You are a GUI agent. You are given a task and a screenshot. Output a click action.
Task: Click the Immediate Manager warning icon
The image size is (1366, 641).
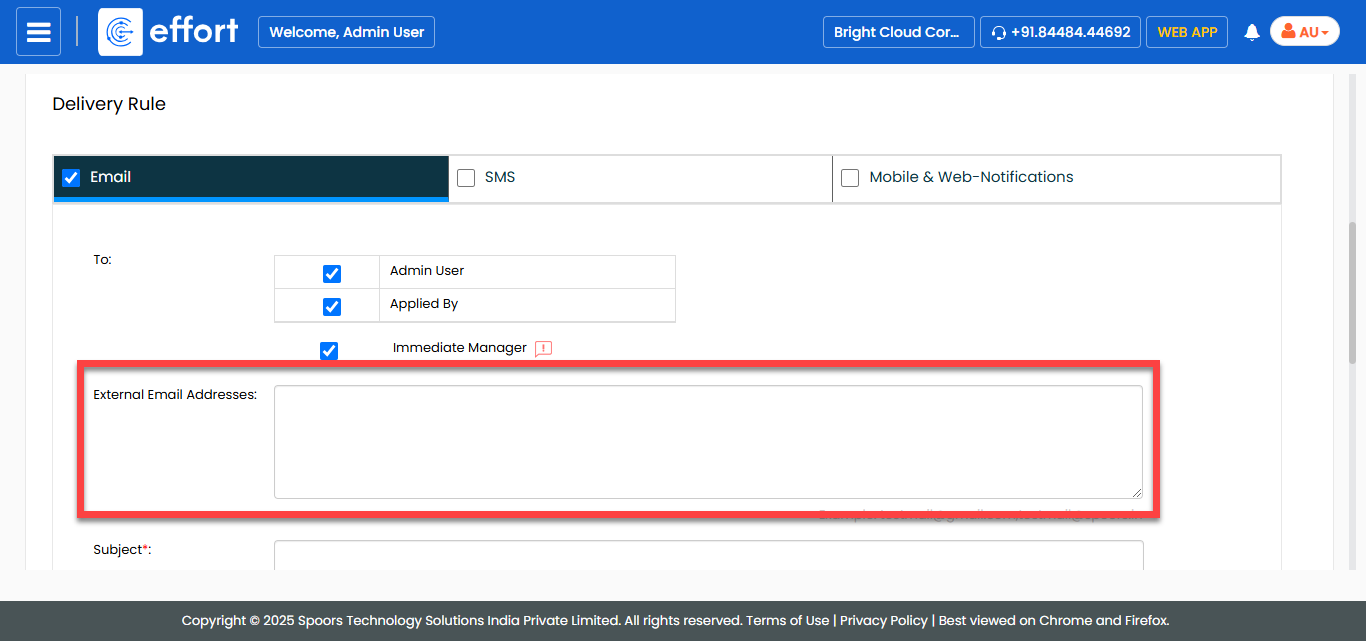pyautogui.click(x=543, y=349)
